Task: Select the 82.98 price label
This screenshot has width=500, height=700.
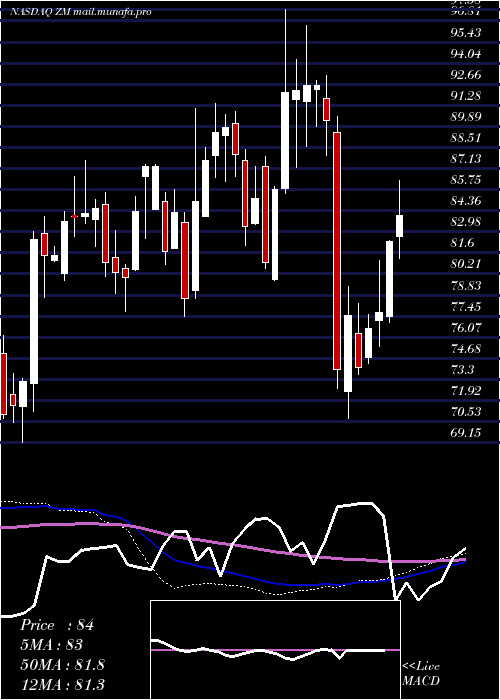Action: coord(467,221)
